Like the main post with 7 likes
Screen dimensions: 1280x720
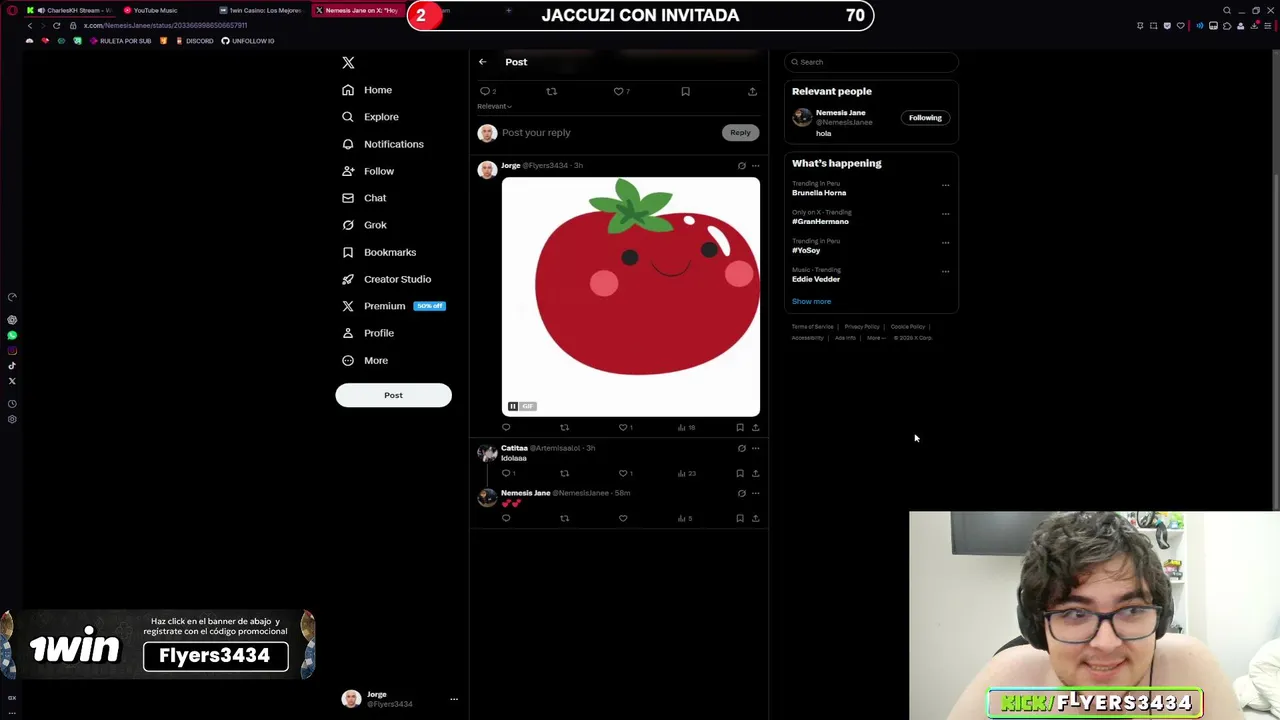[621, 91]
